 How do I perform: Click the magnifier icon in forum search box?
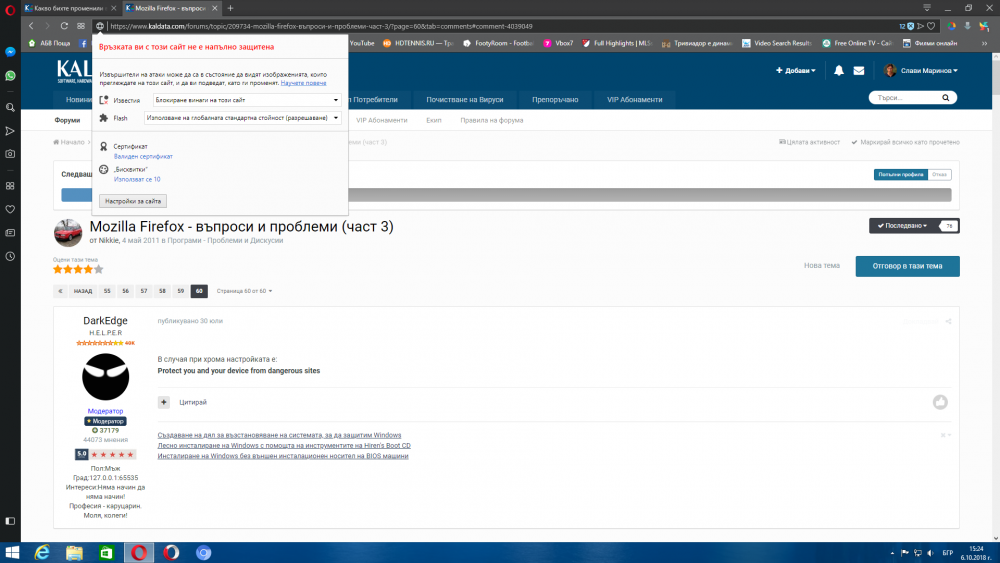point(946,98)
